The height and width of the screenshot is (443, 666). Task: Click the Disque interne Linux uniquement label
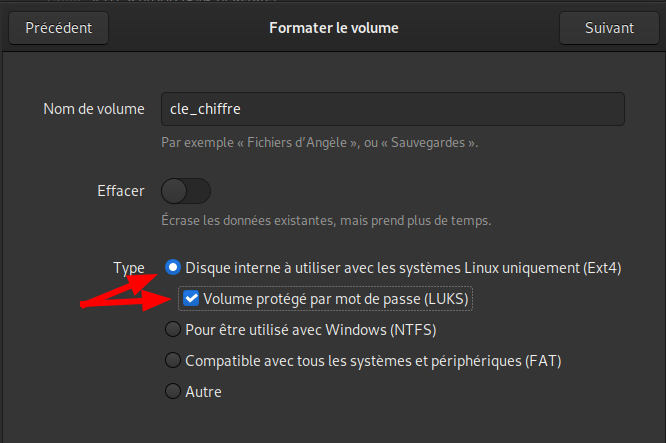click(403, 268)
